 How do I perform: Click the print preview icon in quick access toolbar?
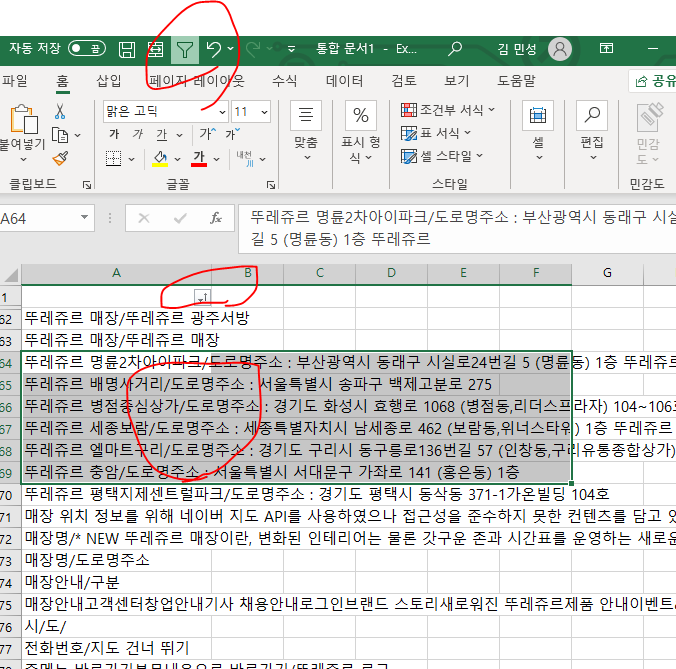pos(156,50)
